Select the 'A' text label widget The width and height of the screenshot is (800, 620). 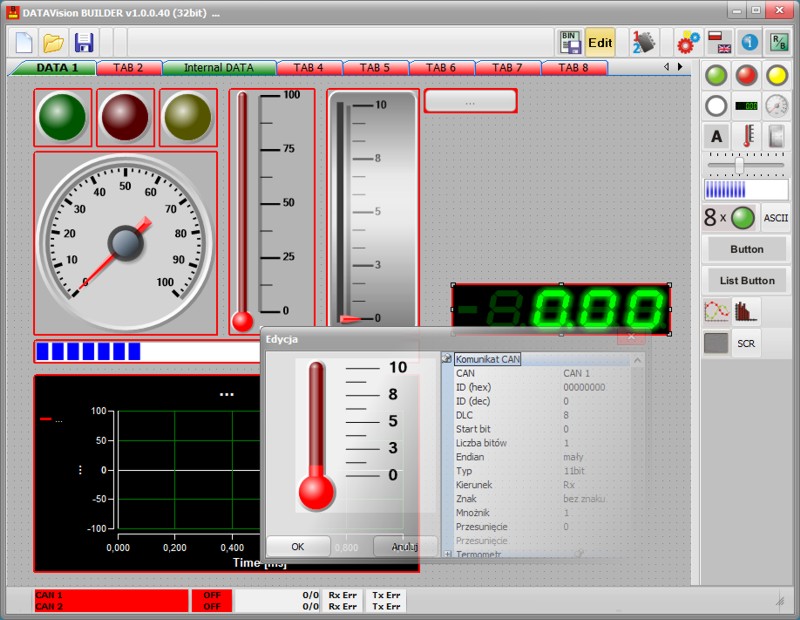point(716,136)
